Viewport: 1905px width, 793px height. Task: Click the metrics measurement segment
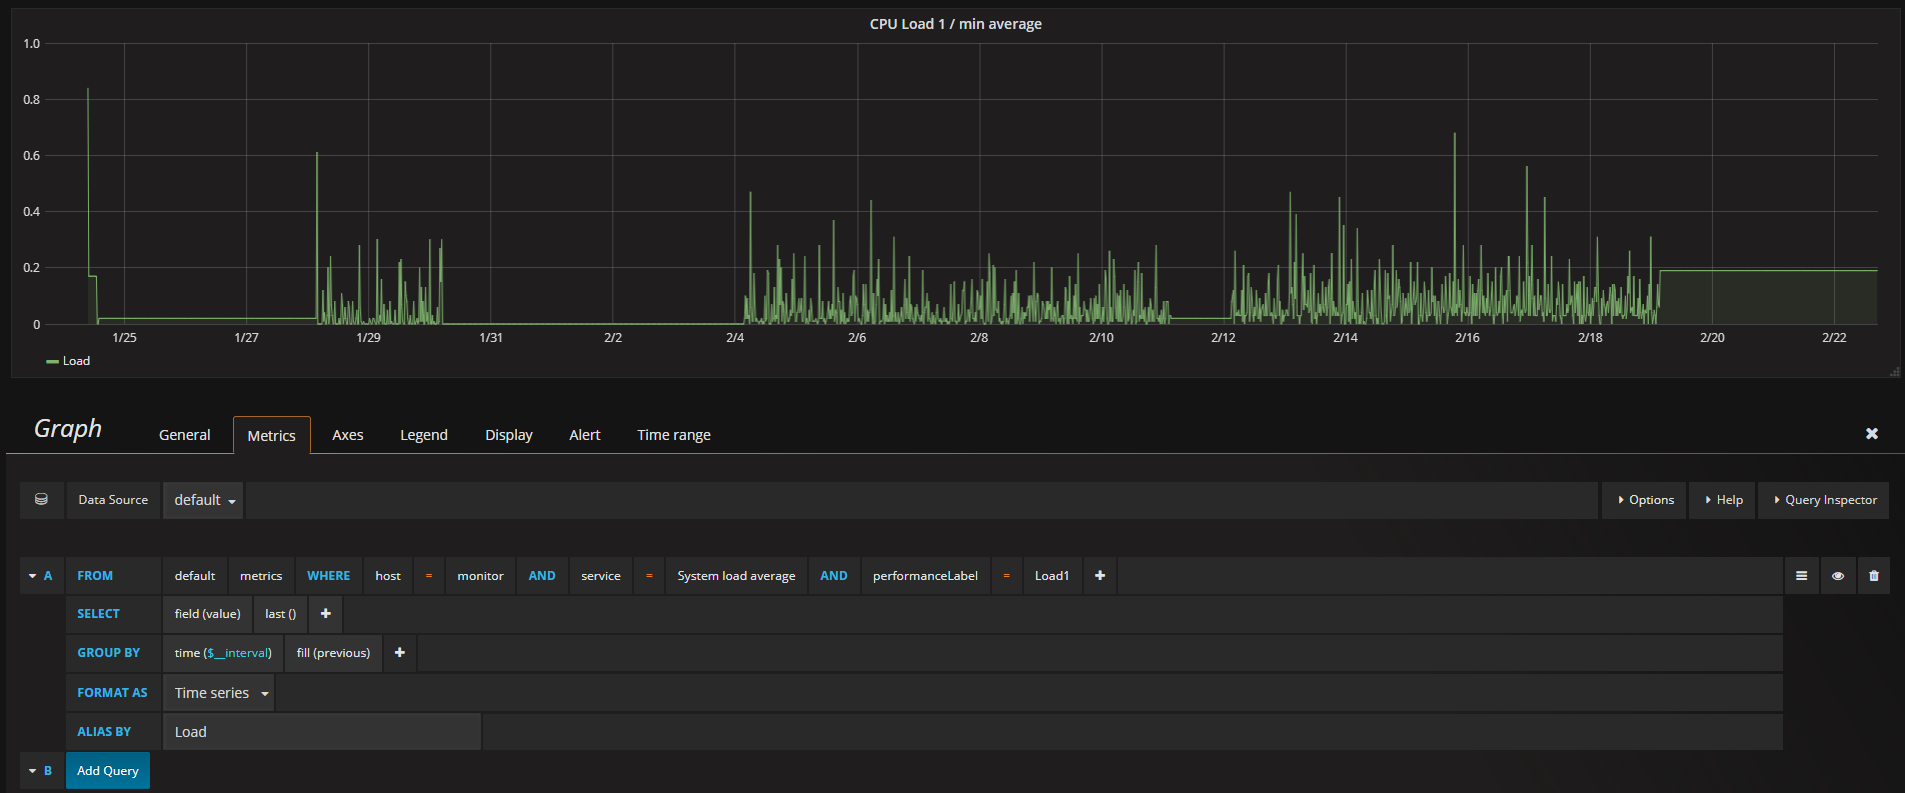pyautogui.click(x=261, y=576)
